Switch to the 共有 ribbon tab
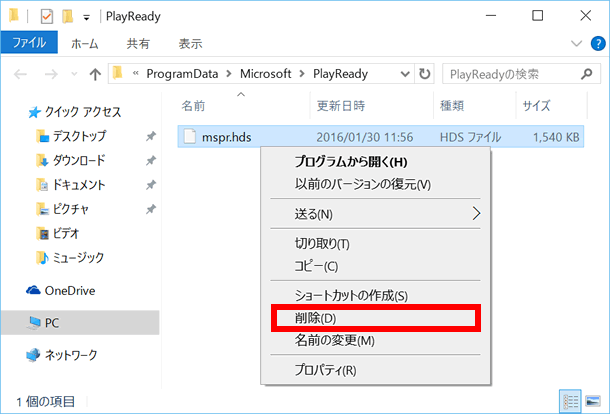 138,44
